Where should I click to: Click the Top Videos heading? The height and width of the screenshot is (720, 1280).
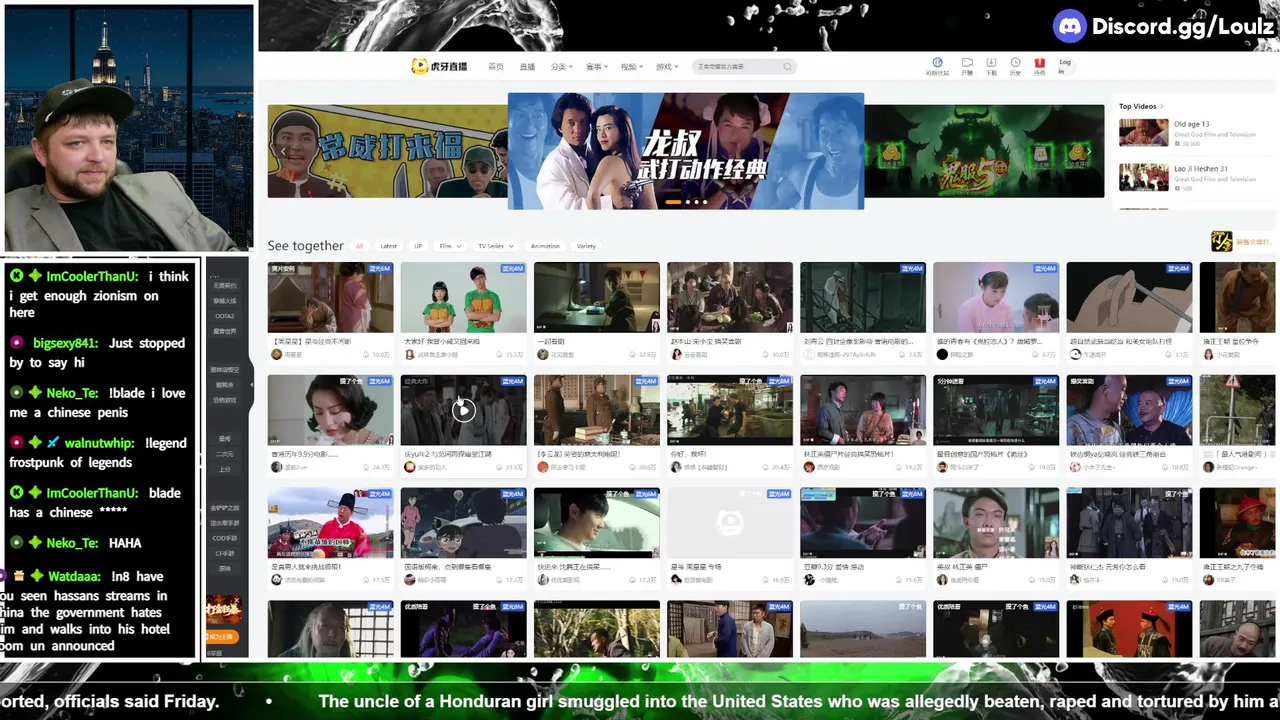[1138, 106]
